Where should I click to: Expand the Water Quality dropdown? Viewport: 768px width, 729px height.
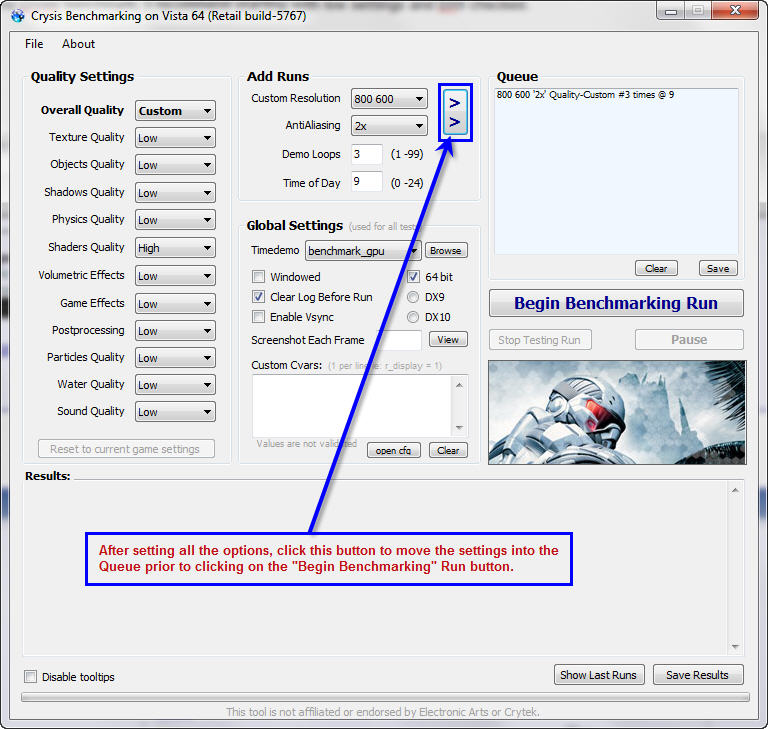pos(175,385)
